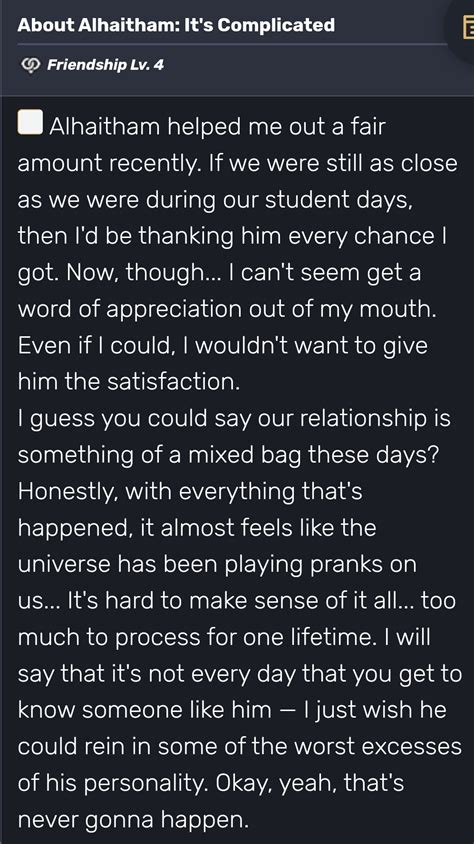This screenshot has width=474, height=844.
Task: Click the friendship companionship icon
Action: pos(30,66)
